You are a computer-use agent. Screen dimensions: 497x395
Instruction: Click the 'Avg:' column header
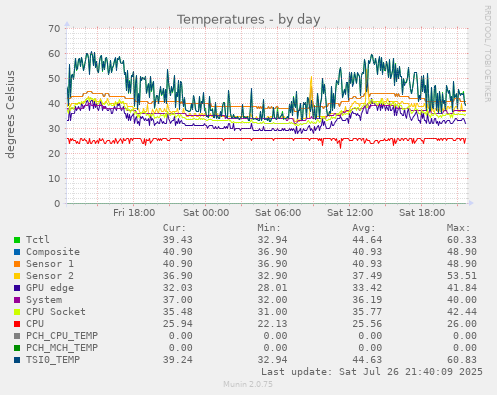[364, 228]
